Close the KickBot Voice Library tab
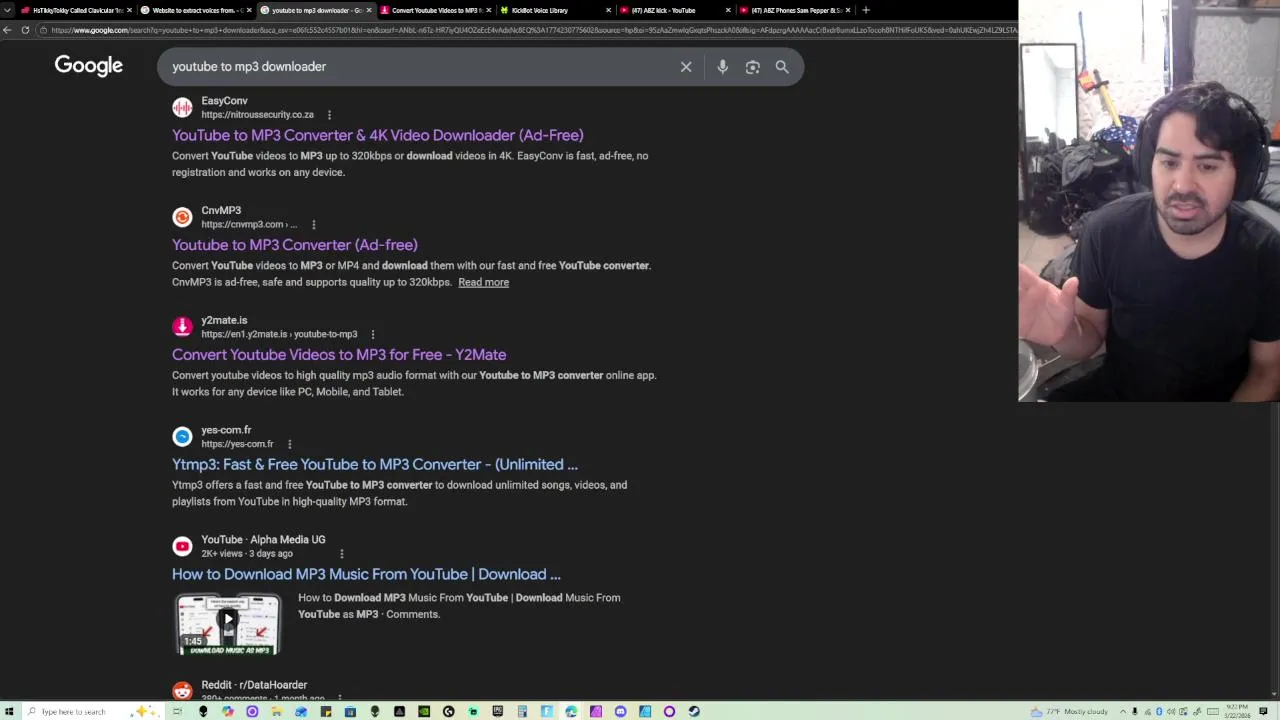Image resolution: width=1280 pixels, height=720 pixels. (x=608, y=10)
